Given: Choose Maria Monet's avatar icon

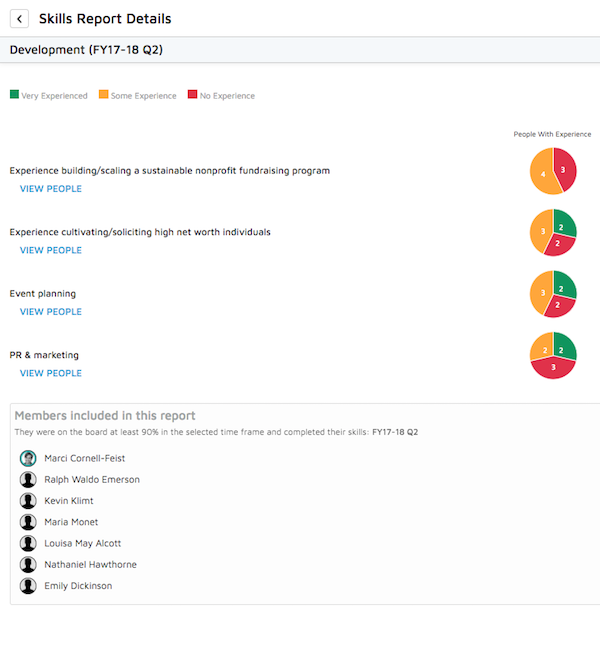Looking at the screenshot, I should [x=28, y=522].
